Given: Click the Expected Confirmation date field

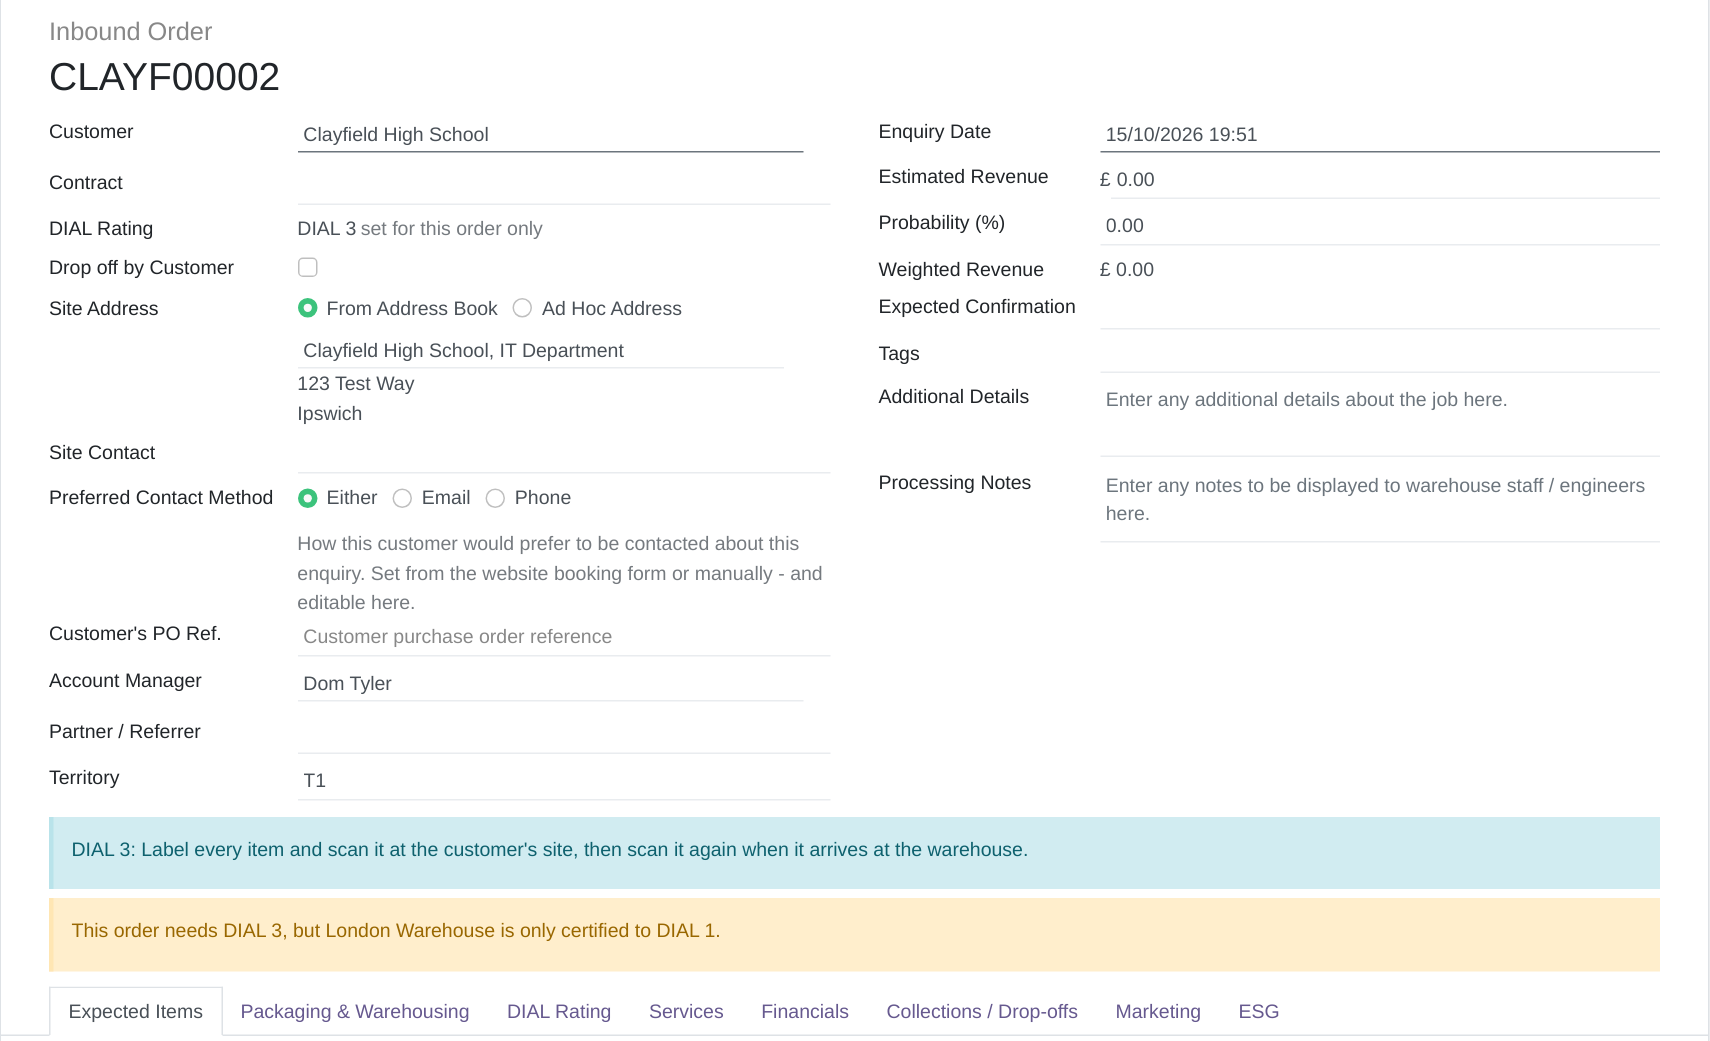Looking at the screenshot, I should [1379, 310].
